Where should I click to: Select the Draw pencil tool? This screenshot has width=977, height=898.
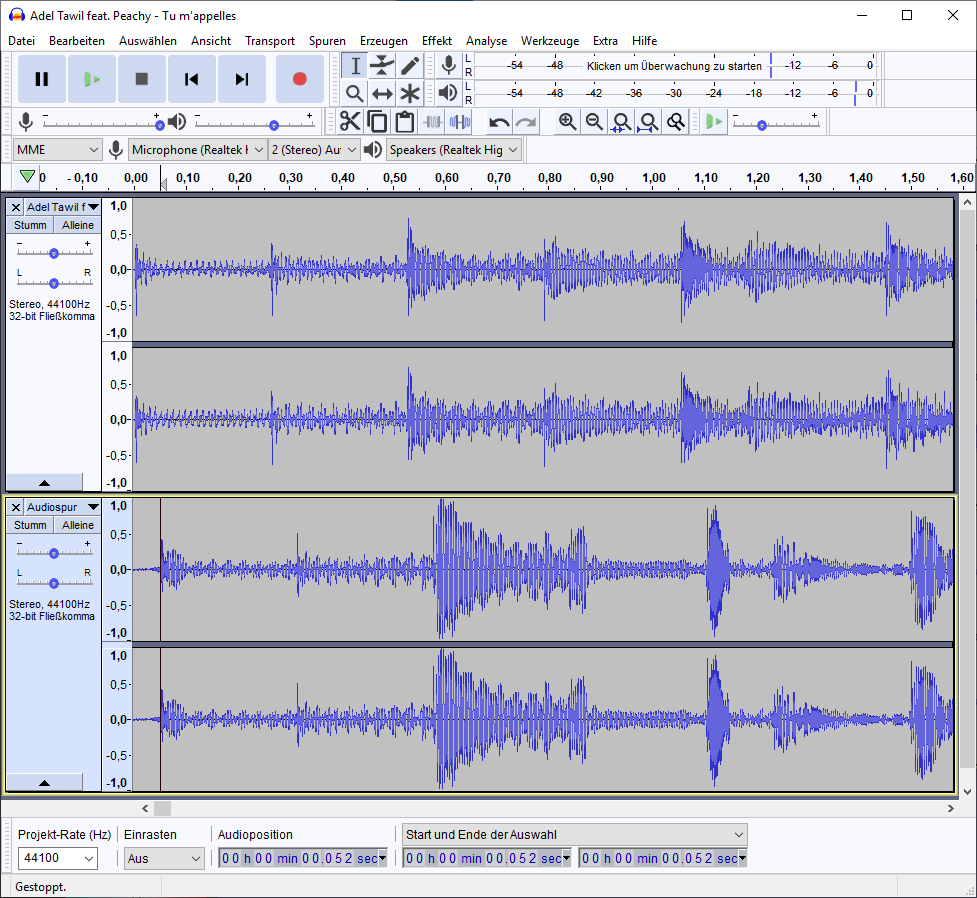(410, 66)
